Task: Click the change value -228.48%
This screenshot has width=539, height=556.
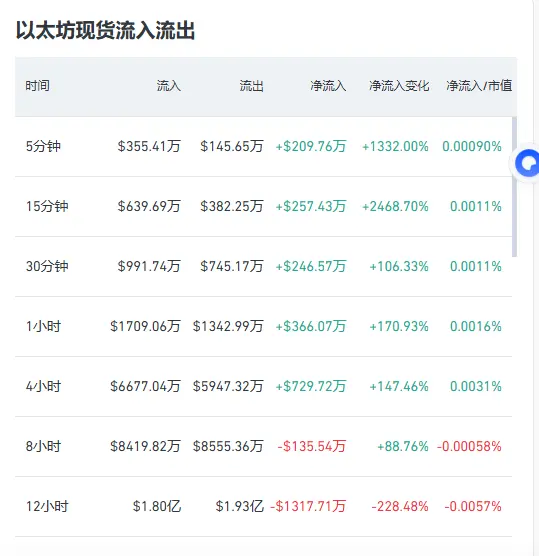Action: (400, 506)
